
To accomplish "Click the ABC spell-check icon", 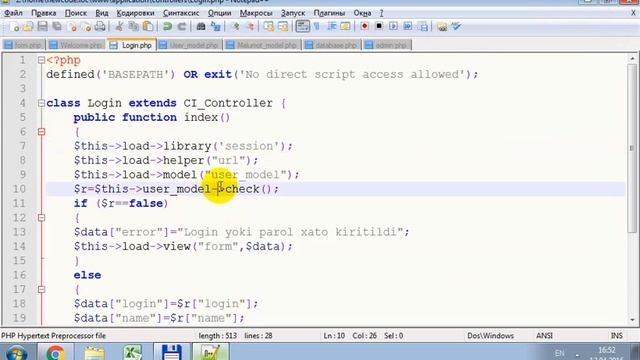I will click(456, 27).
